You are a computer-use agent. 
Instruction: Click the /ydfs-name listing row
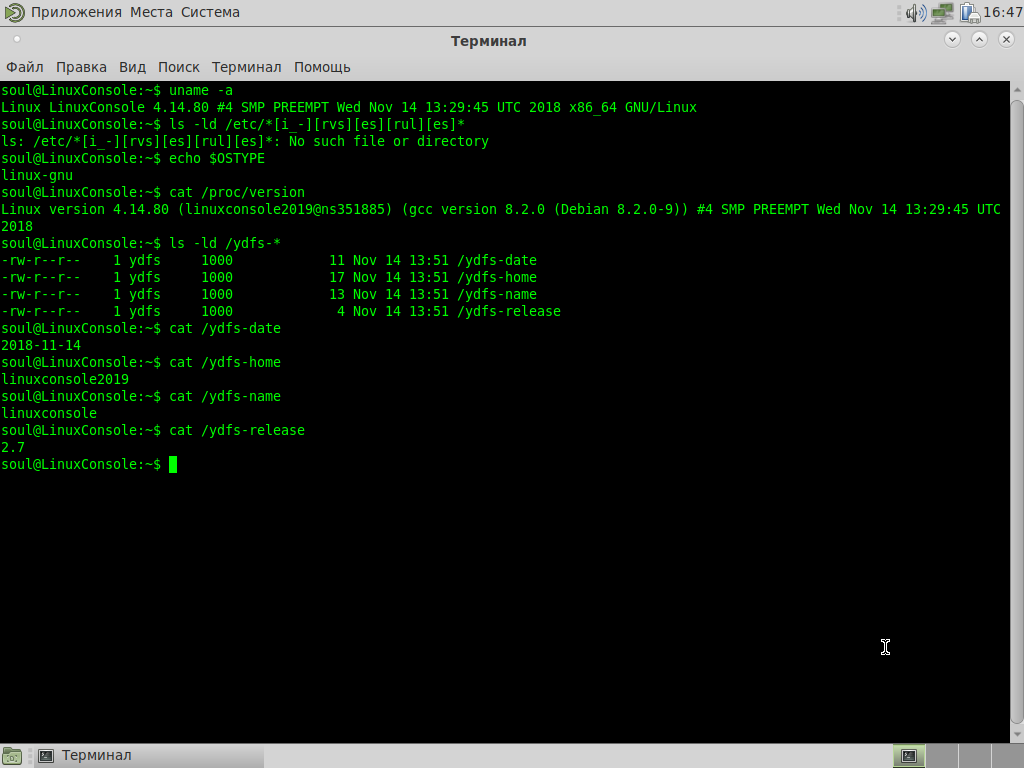click(269, 294)
